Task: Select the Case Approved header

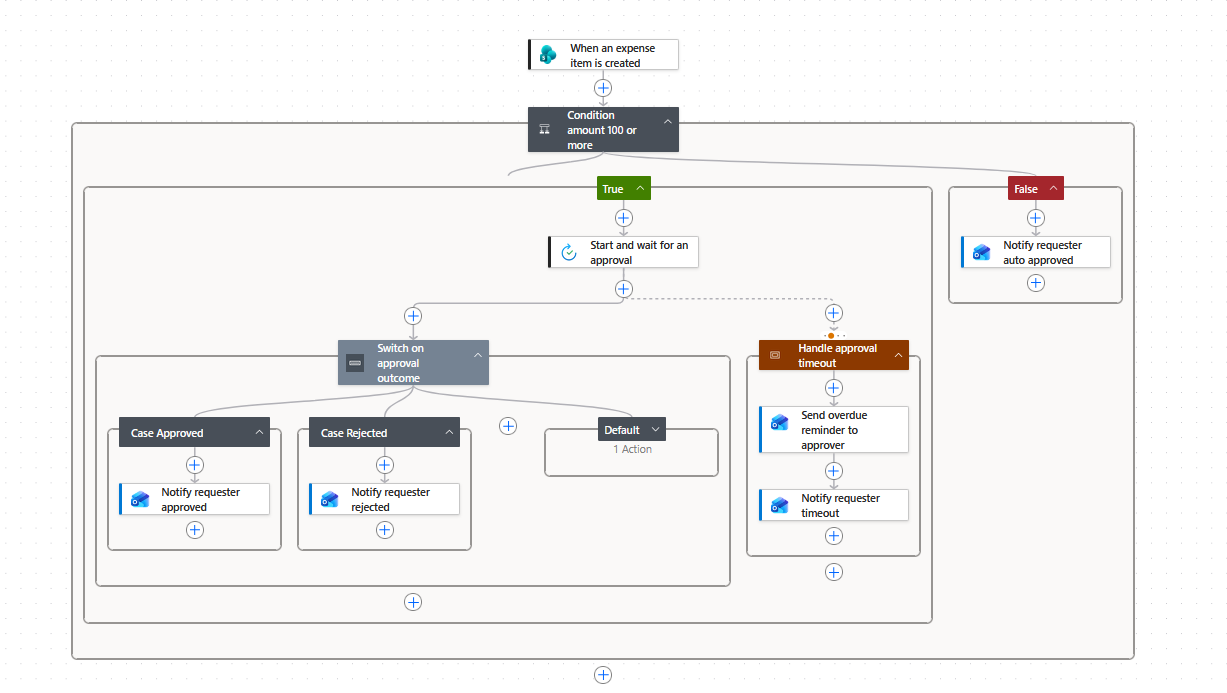Action: [x=194, y=432]
